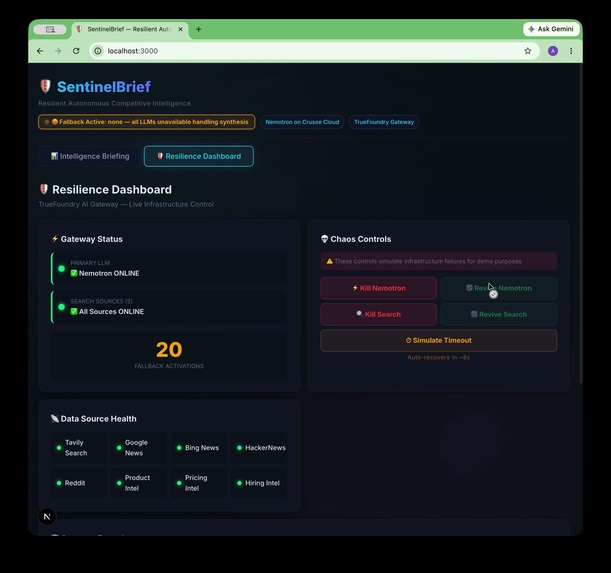
Task: Select the SentinelBrief browser tab
Action: 129,29
